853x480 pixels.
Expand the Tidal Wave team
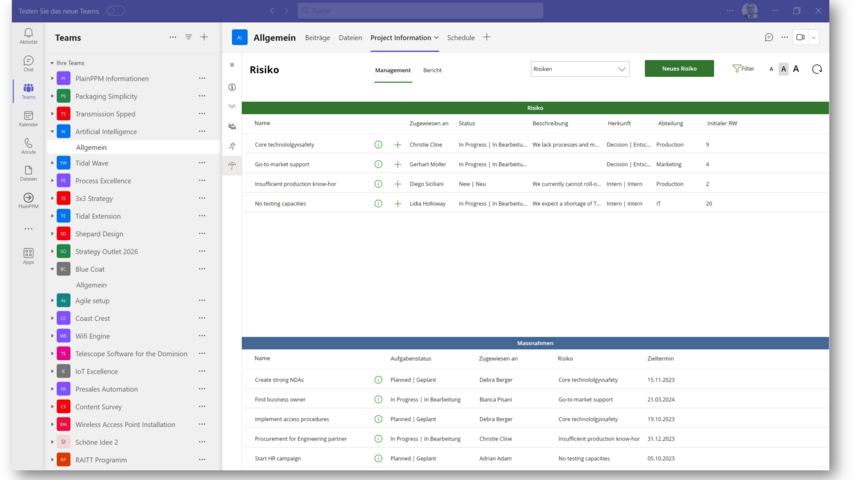(x=52, y=163)
